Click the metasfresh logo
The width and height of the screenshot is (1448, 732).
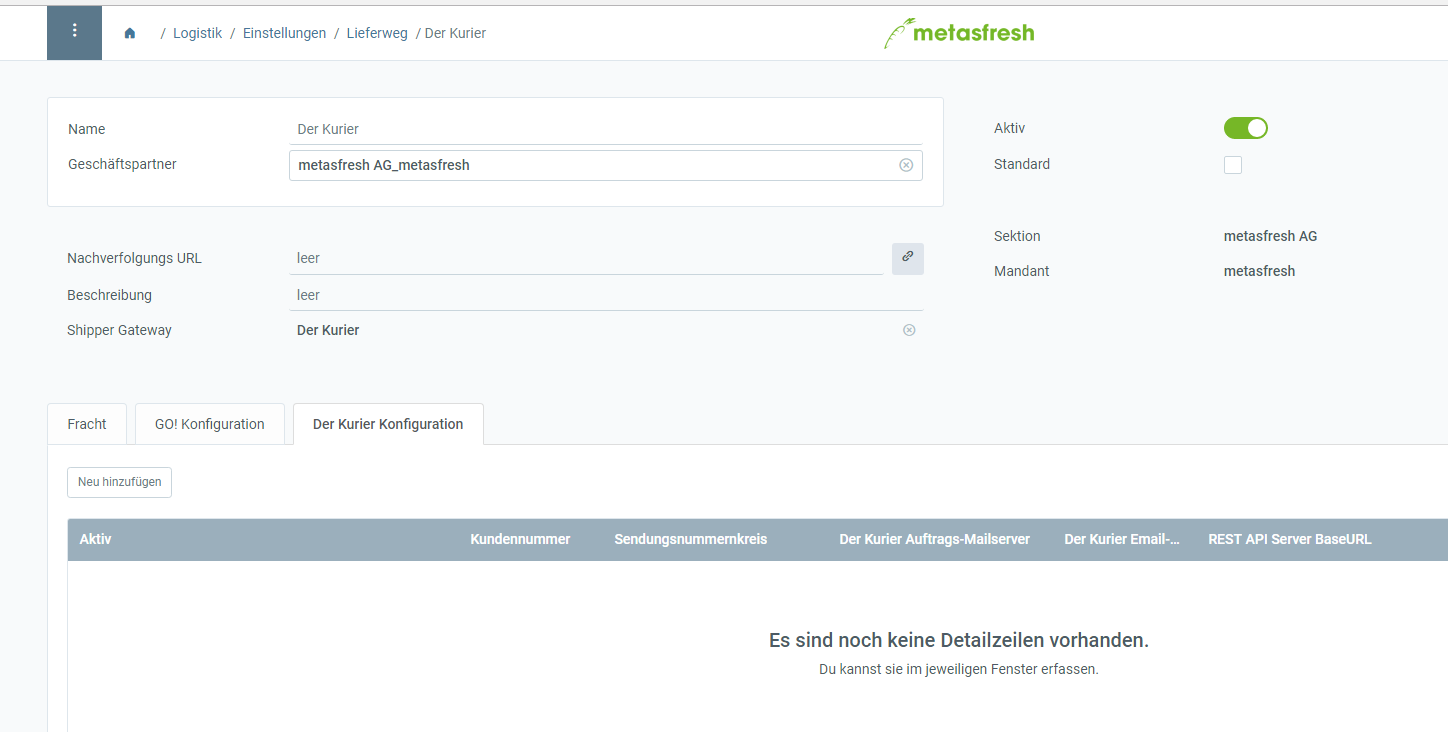(x=959, y=32)
